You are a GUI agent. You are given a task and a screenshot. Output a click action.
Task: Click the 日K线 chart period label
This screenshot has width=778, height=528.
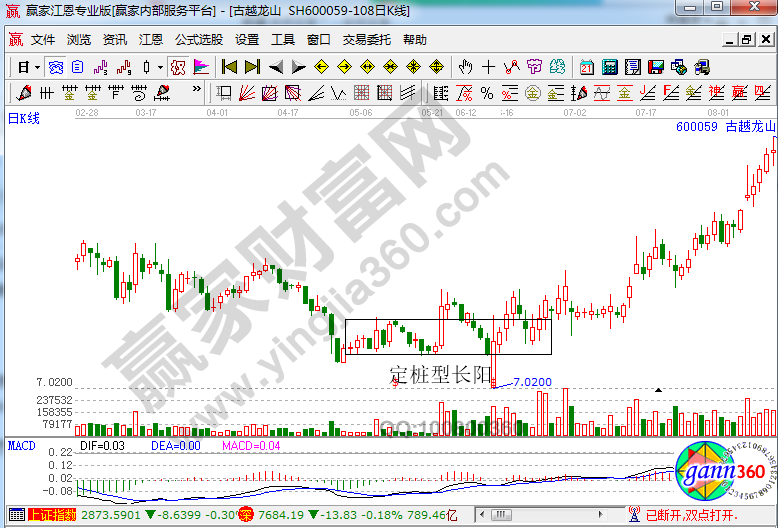coord(24,119)
